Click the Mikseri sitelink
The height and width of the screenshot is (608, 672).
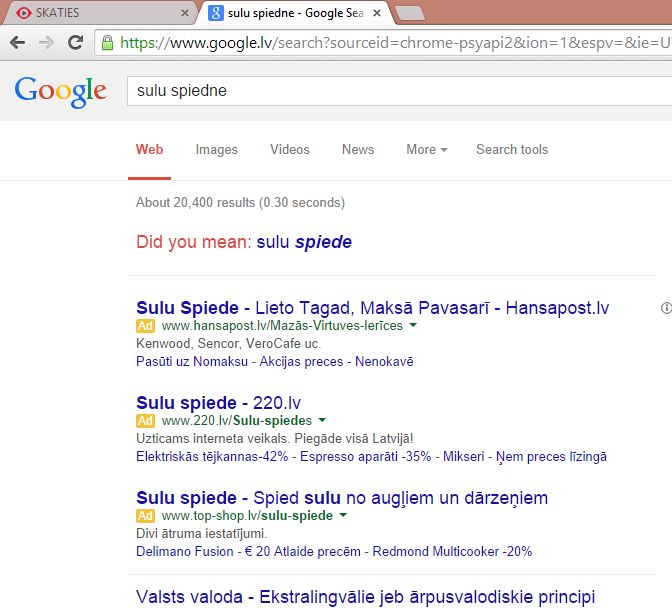tap(464, 457)
